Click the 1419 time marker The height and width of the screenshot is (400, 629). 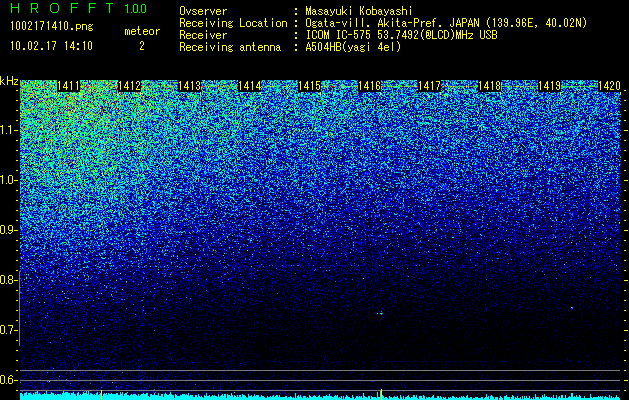(550, 86)
